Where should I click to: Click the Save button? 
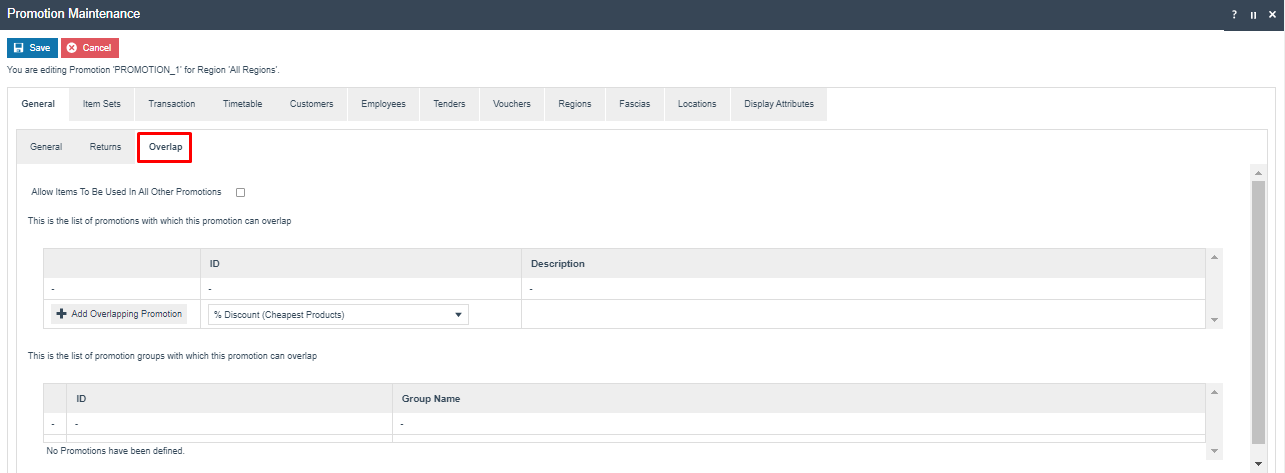(x=32, y=48)
